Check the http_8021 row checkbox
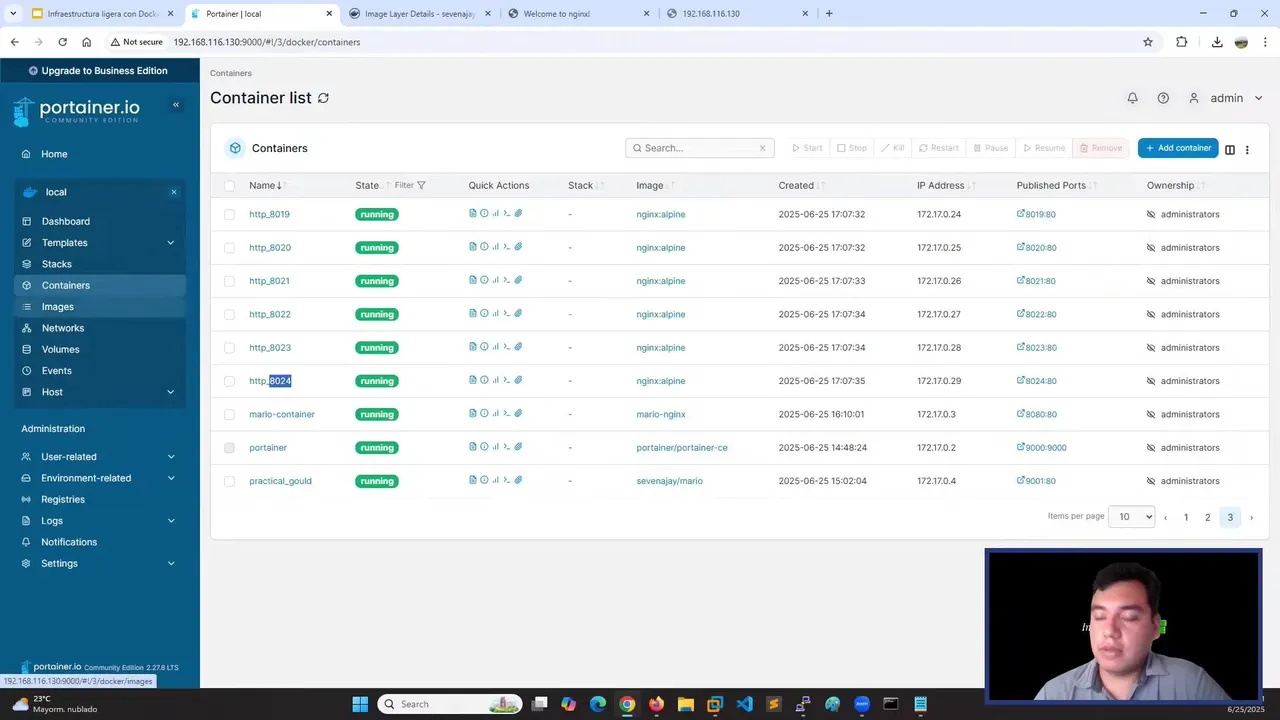This screenshot has width=1280, height=720. click(x=230, y=281)
